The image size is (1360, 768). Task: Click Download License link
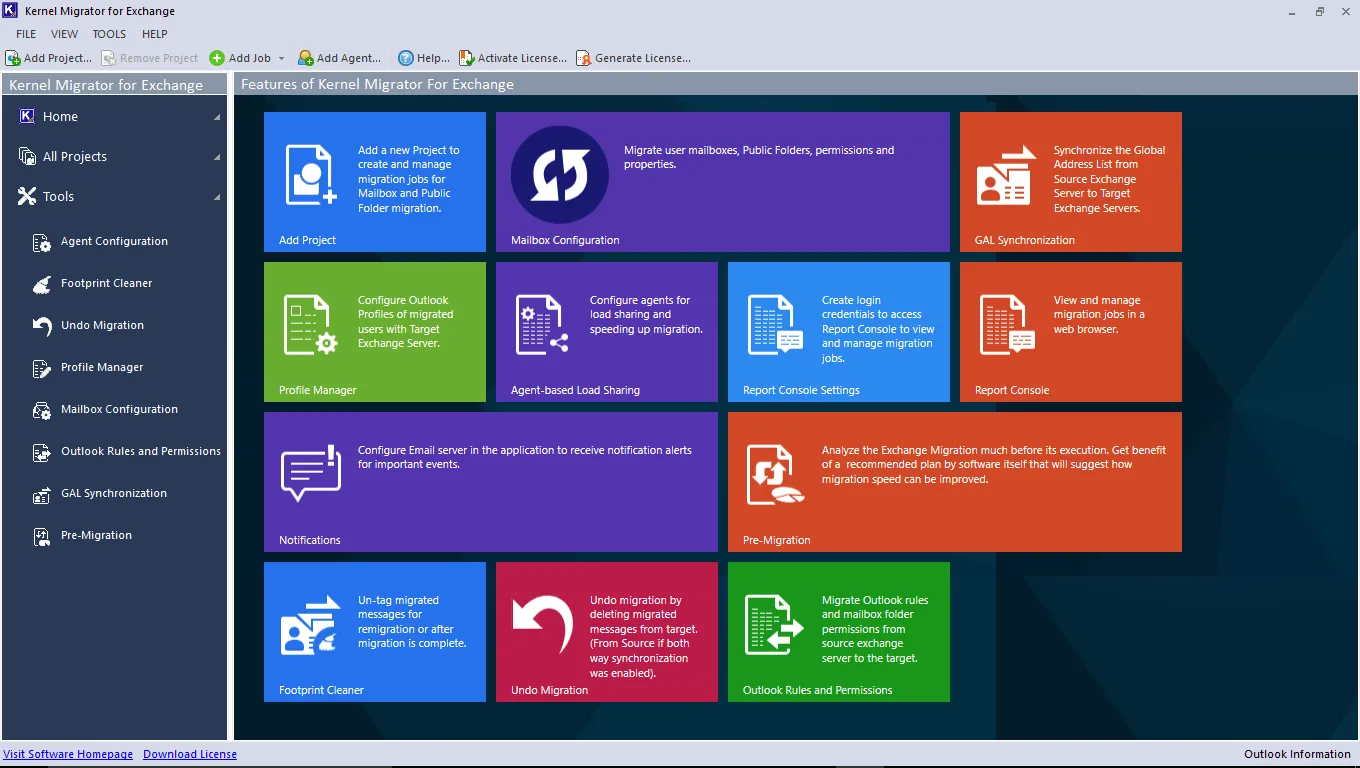coord(190,754)
